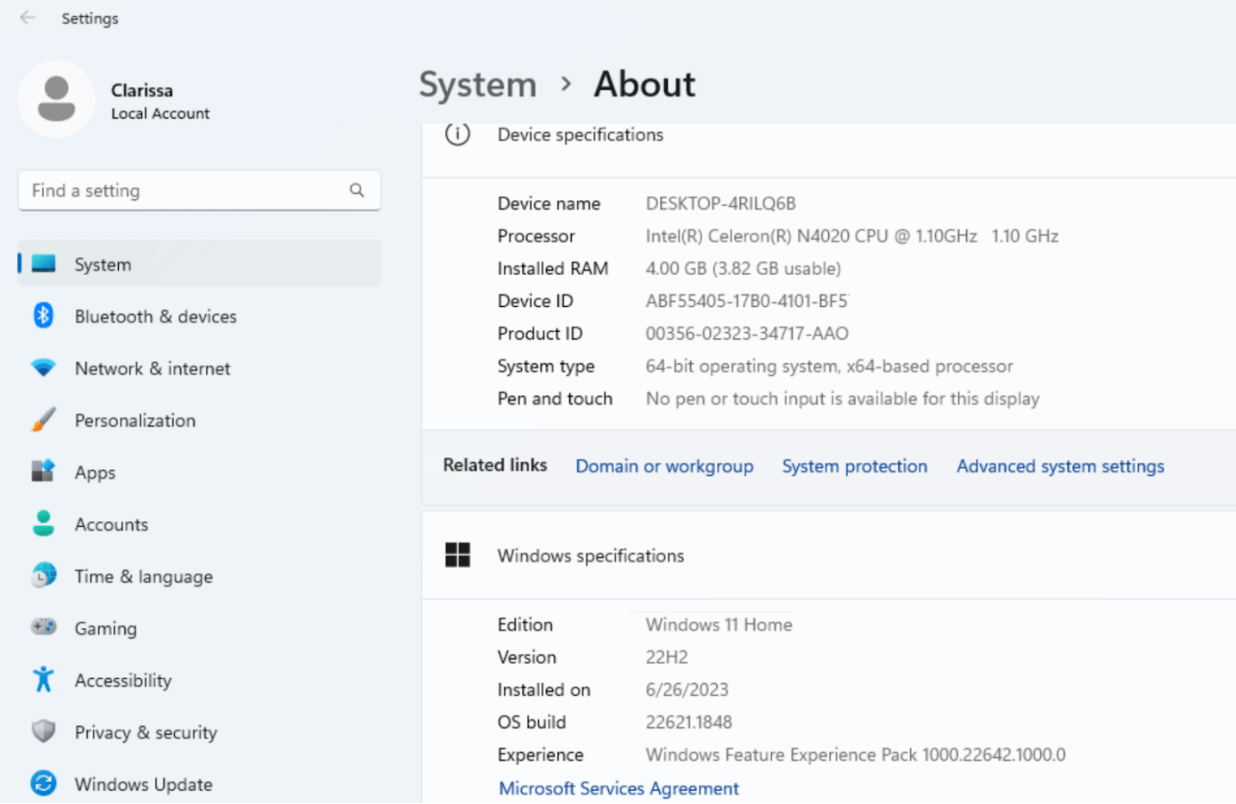This screenshot has width=1236, height=804.
Task: Select the Apps label in sidebar
Action: 95,472
